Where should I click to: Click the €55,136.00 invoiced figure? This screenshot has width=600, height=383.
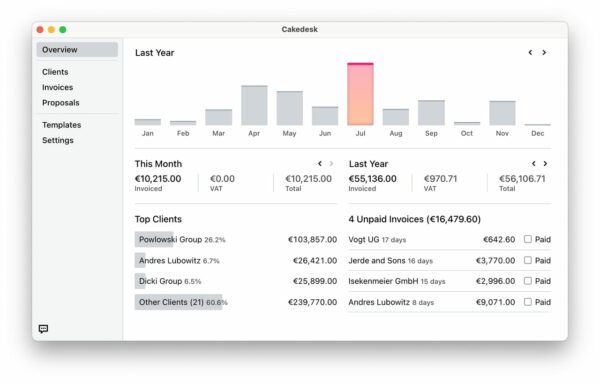tap(372, 179)
